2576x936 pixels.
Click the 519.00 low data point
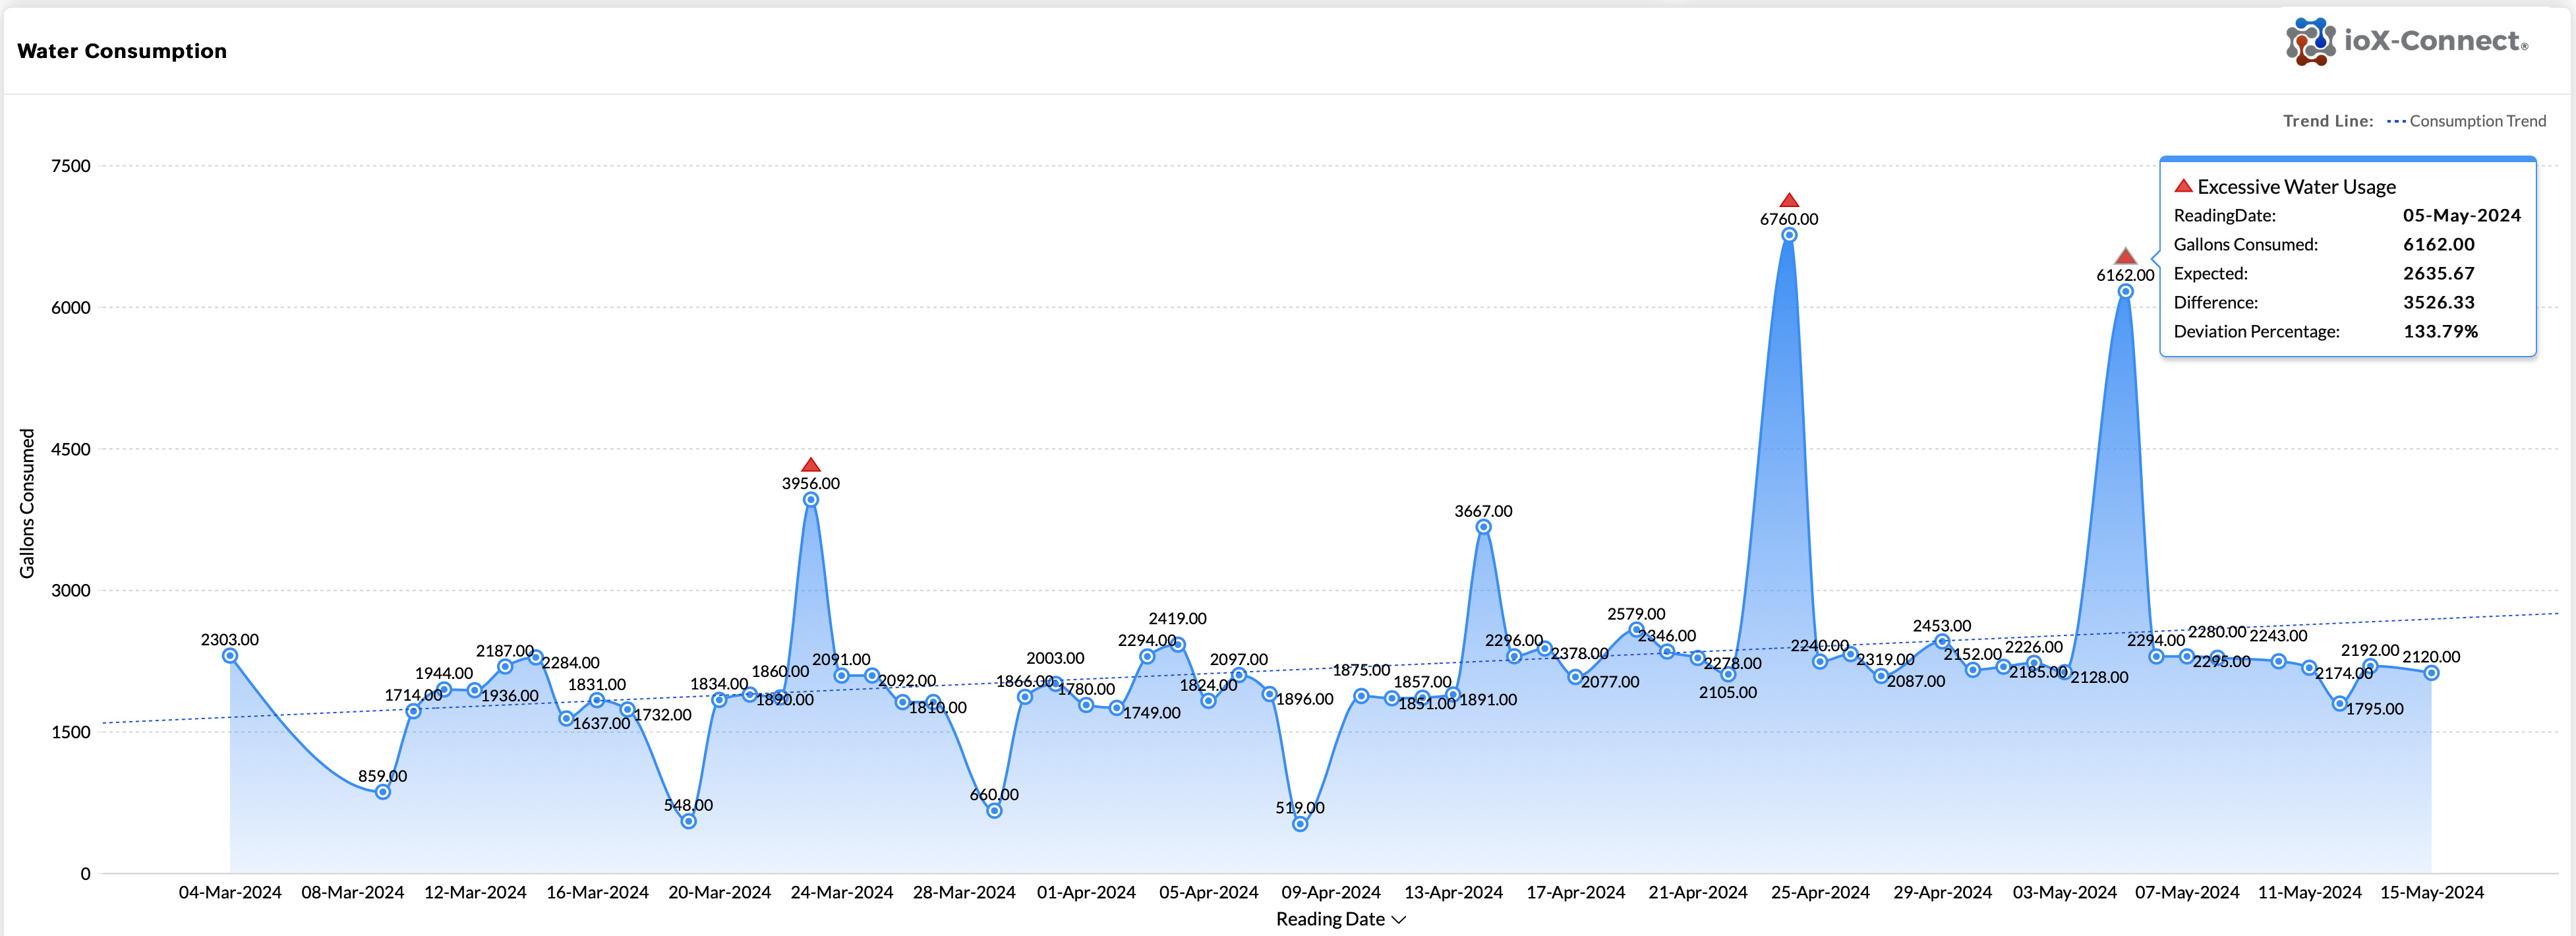(1300, 824)
